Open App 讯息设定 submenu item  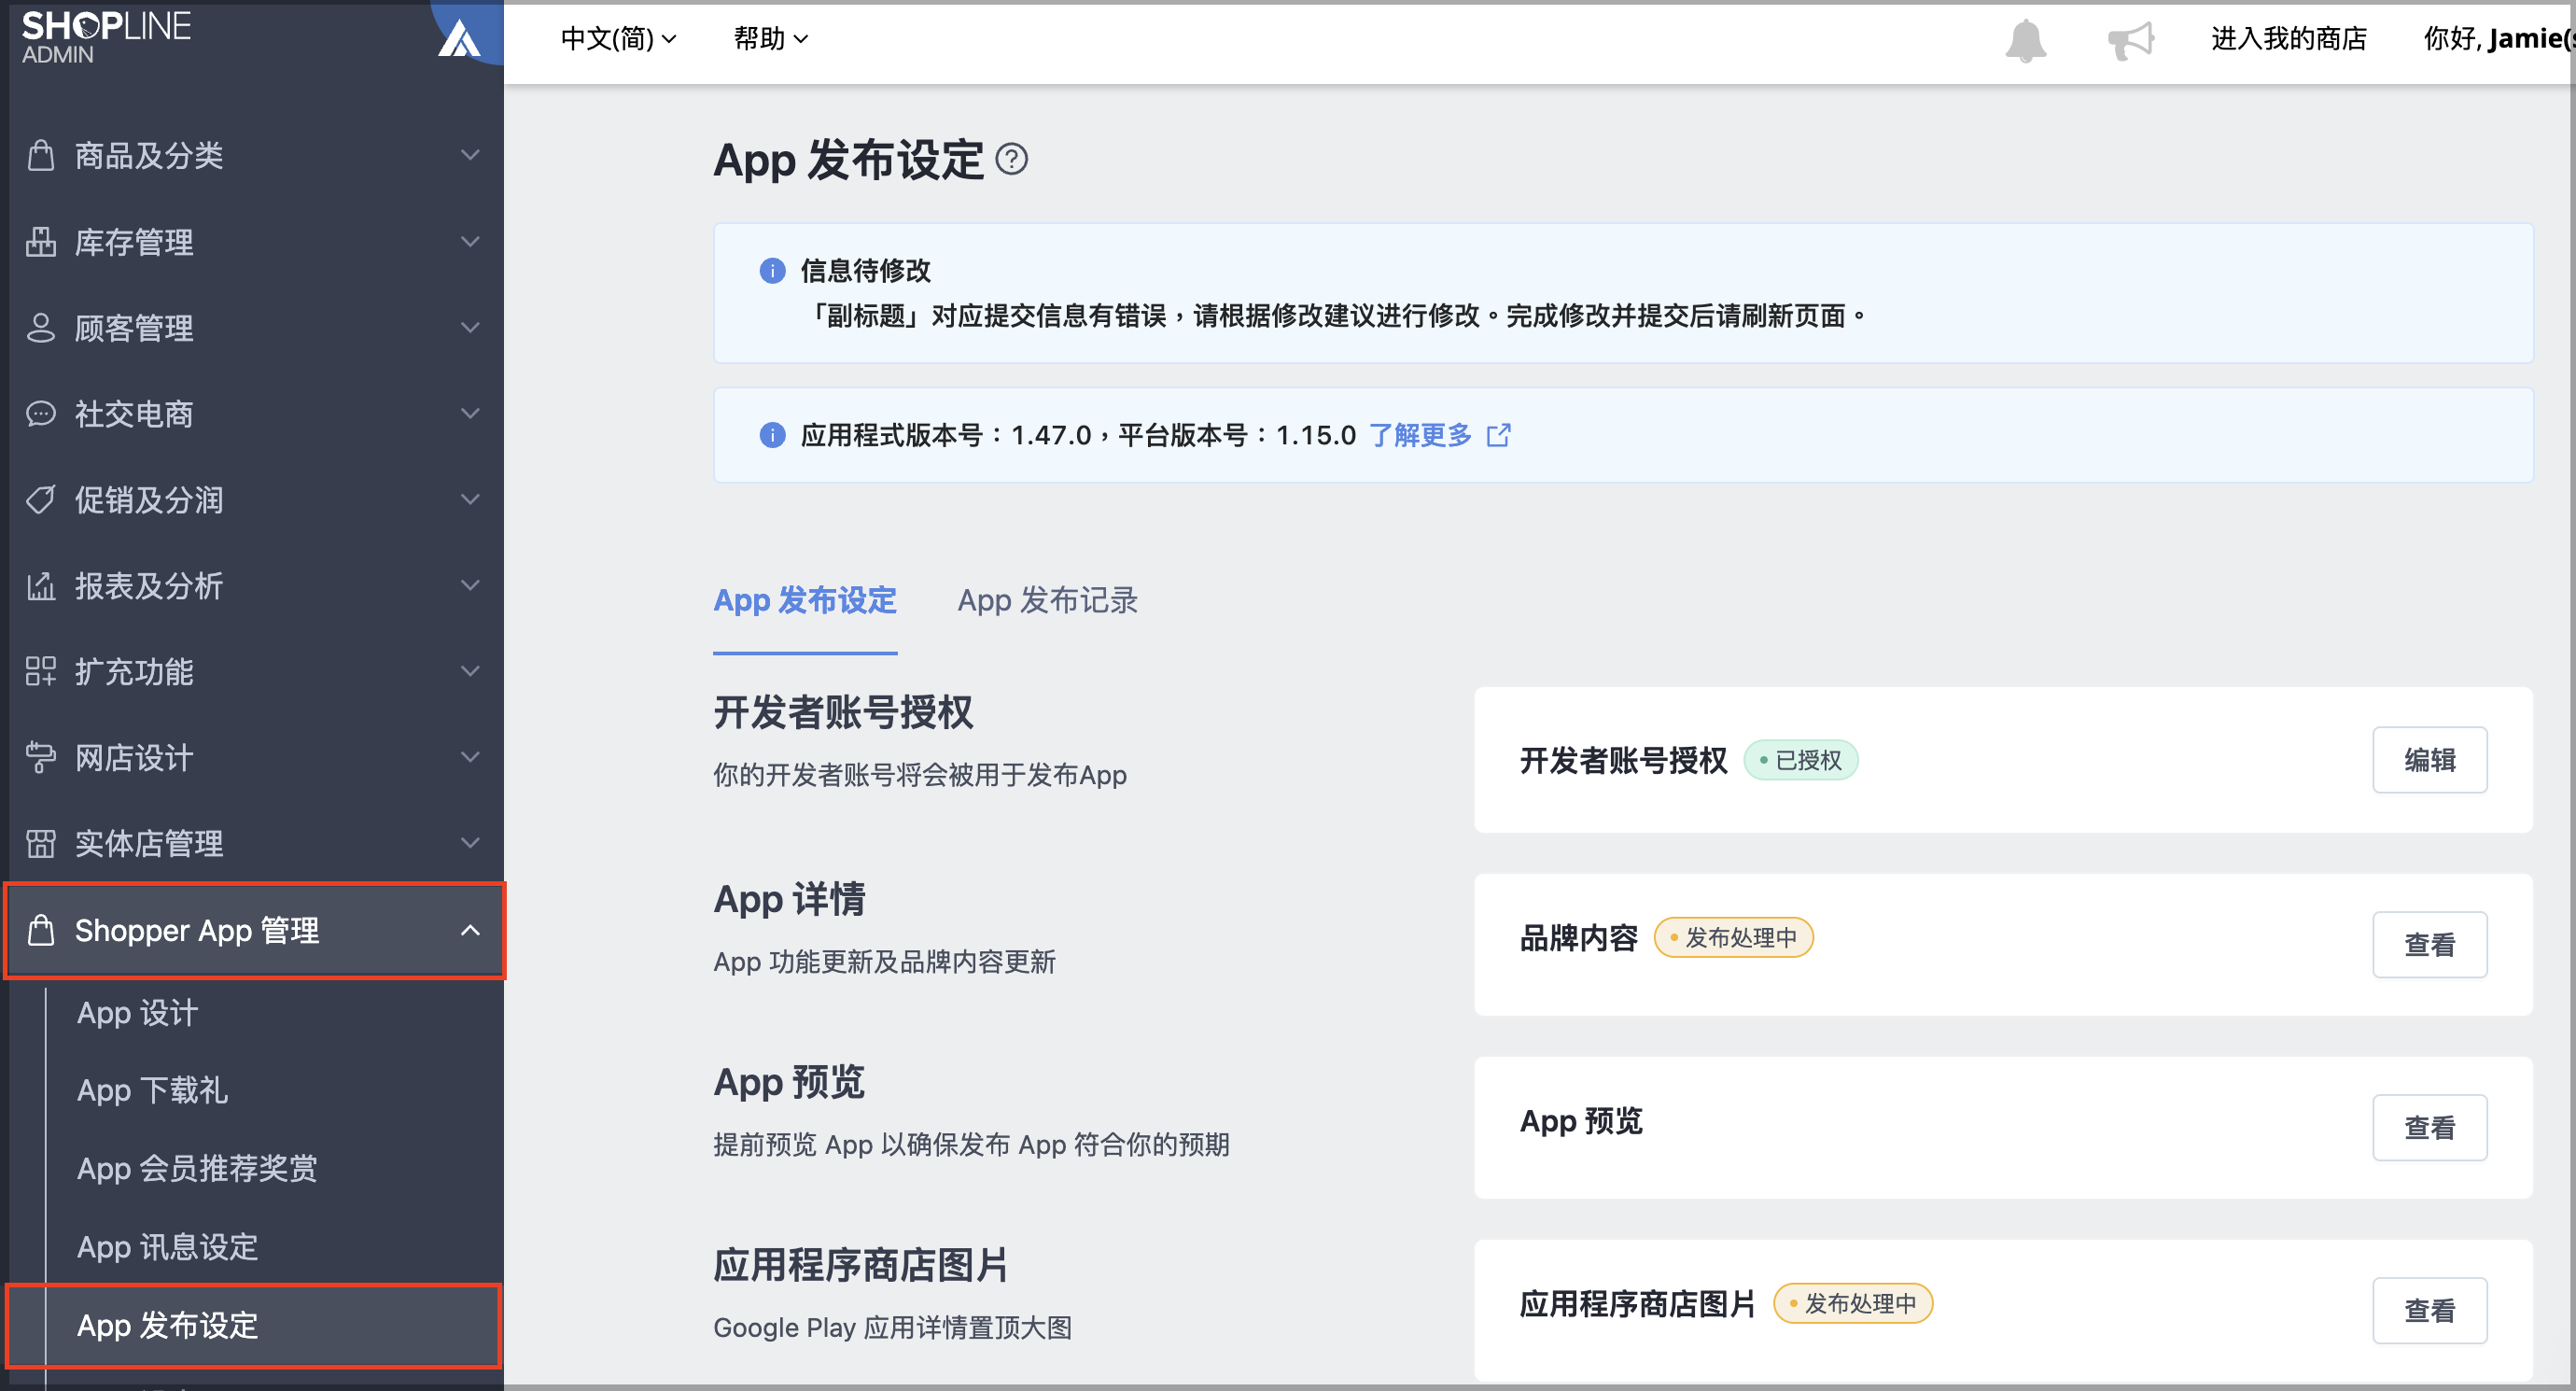[167, 1246]
